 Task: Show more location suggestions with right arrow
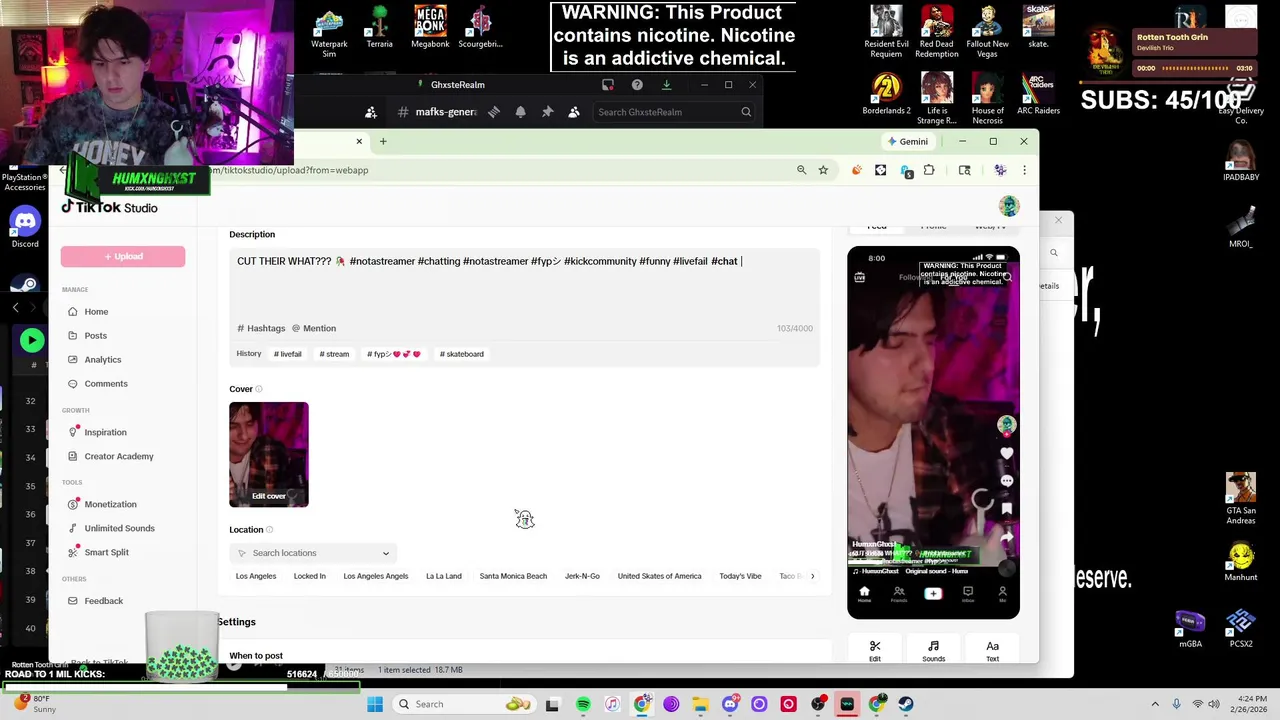pos(812,576)
